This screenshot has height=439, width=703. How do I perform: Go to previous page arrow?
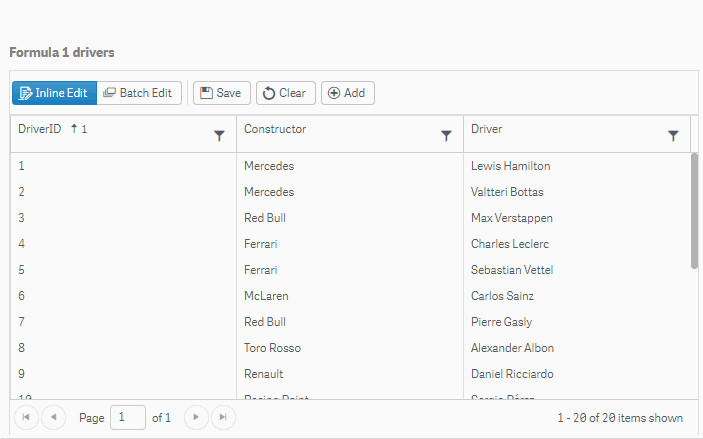(x=53, y=417)
